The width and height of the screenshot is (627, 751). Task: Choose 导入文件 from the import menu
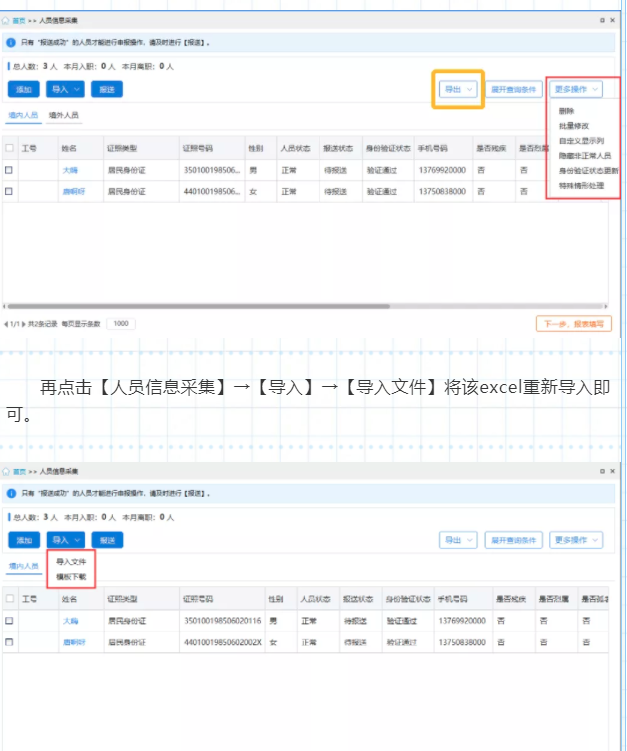[x=71, y=562]
